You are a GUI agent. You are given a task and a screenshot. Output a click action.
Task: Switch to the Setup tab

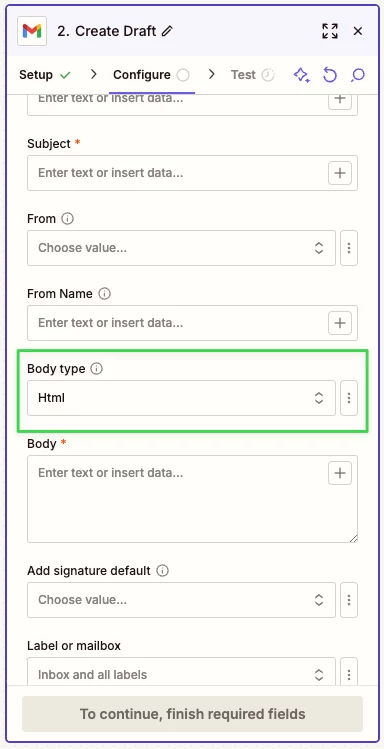[45, 75]
